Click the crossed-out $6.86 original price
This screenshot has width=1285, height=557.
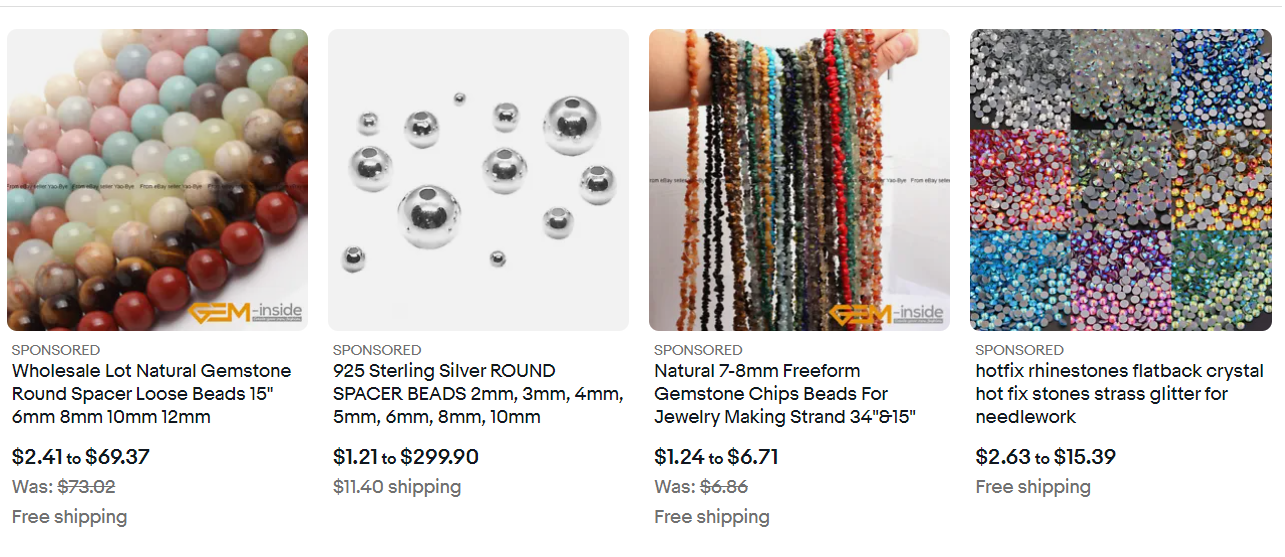coord(723,487)
